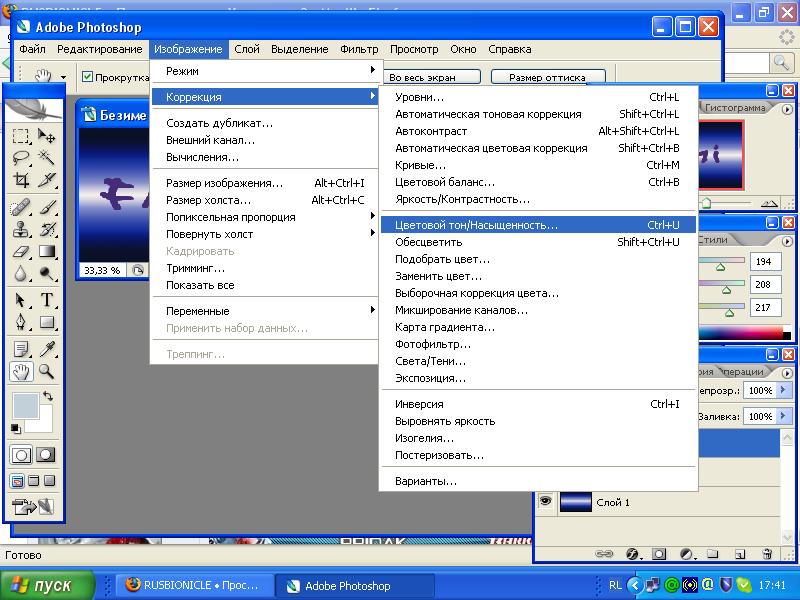
Task: Select the Zoom magnifier tool
Action: click(x=46, y=371)
